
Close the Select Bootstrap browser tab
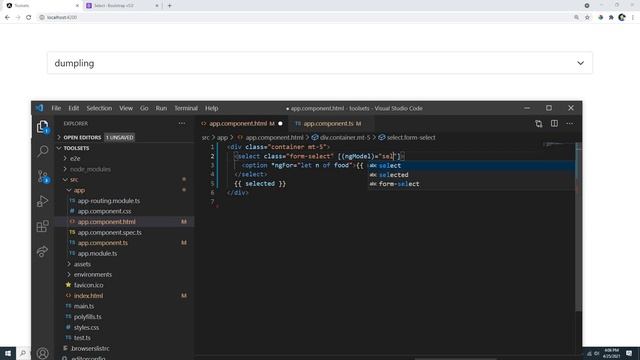point(157,6)
